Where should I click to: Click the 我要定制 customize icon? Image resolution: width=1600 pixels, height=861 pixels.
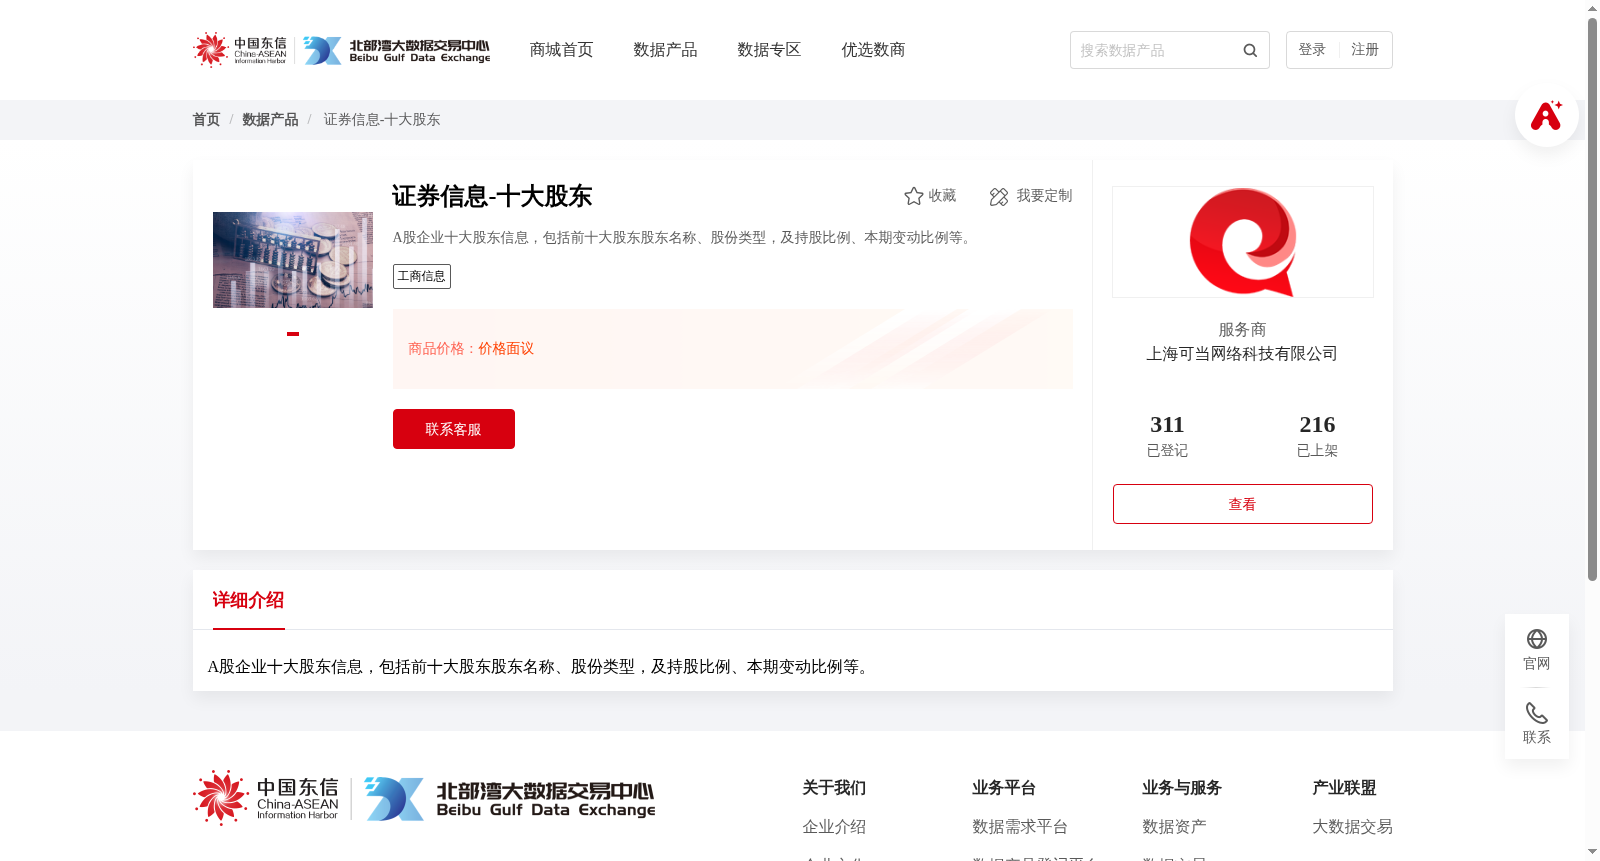coord(999,196)
